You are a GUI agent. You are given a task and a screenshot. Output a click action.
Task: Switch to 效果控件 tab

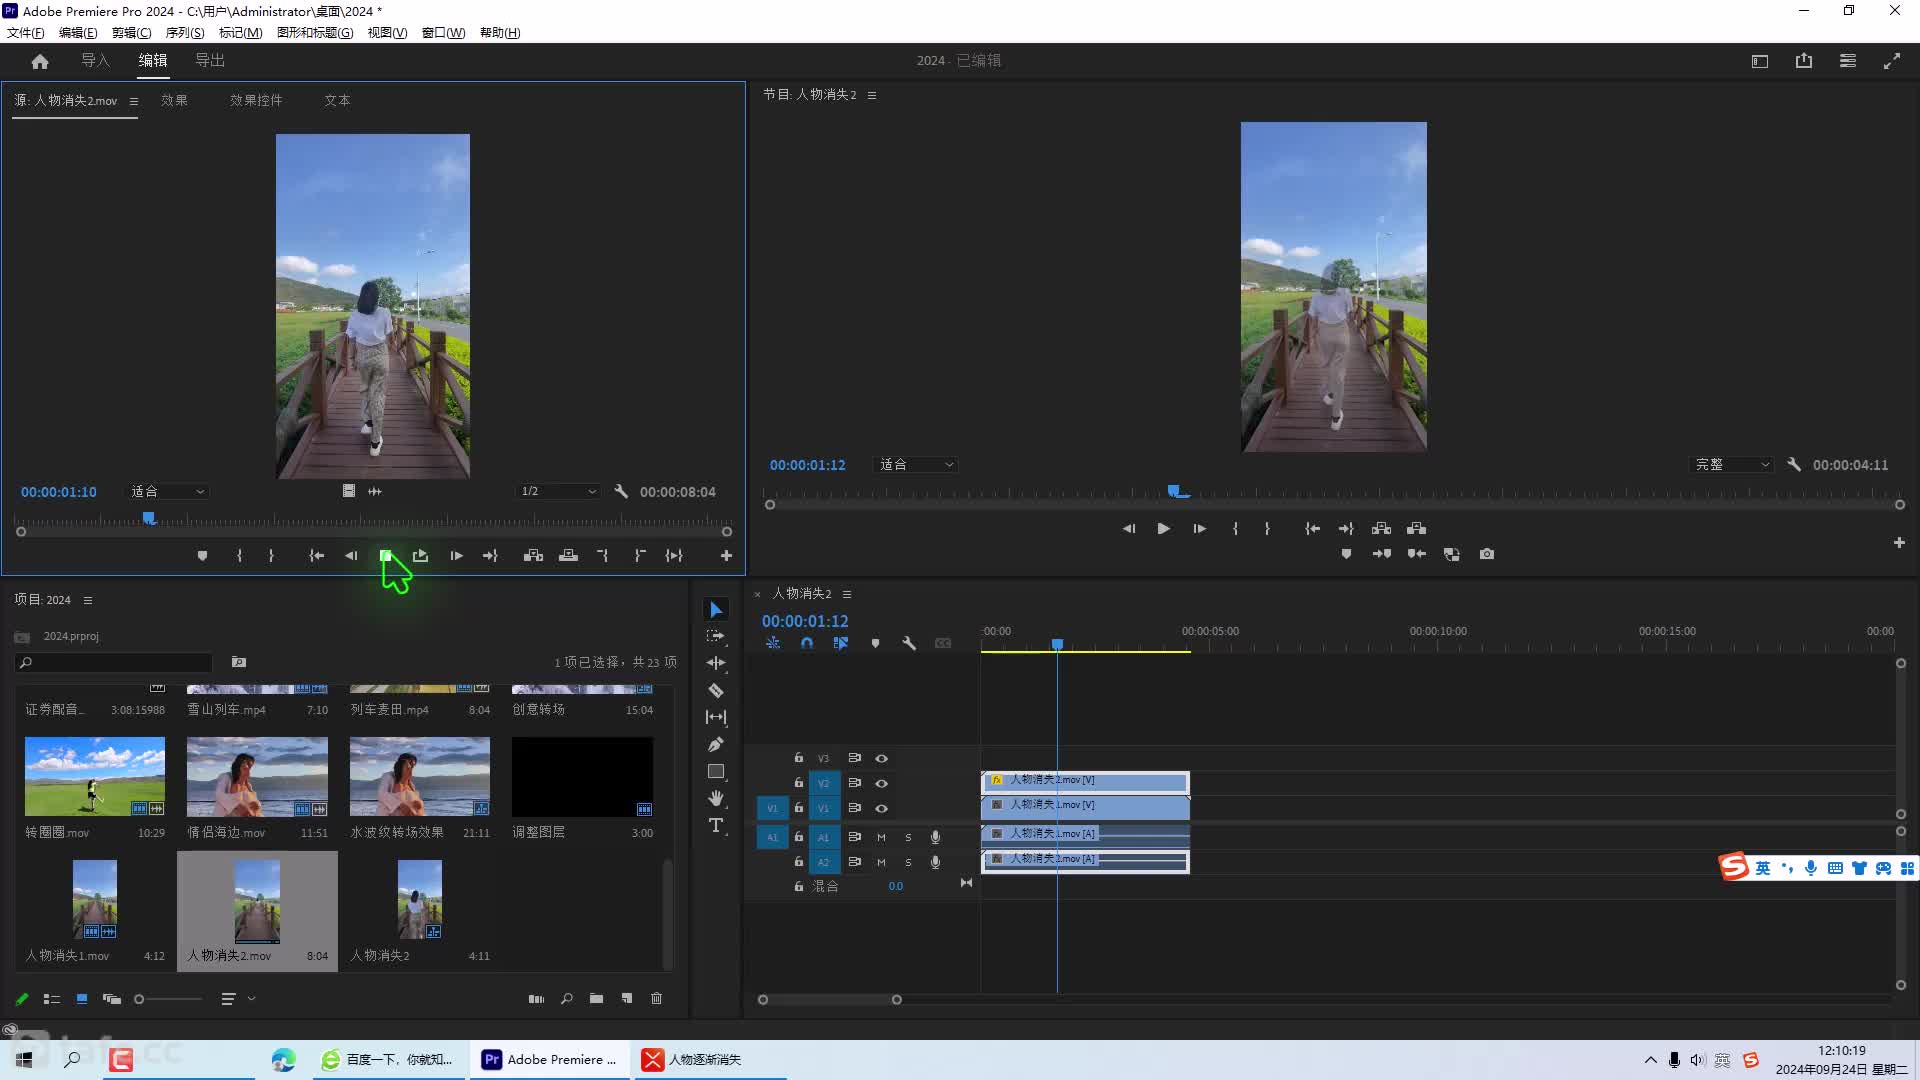point(256,101)
